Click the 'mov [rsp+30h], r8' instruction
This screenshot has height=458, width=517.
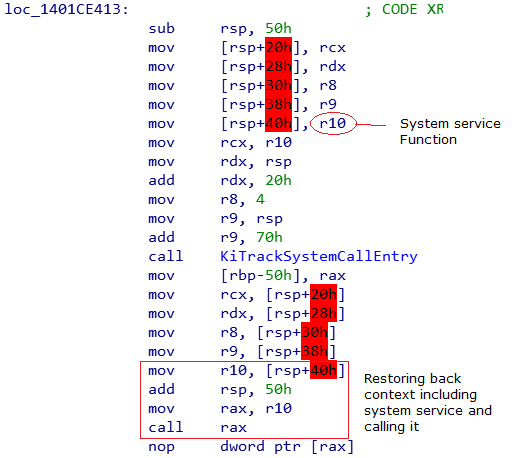(243, 86)
